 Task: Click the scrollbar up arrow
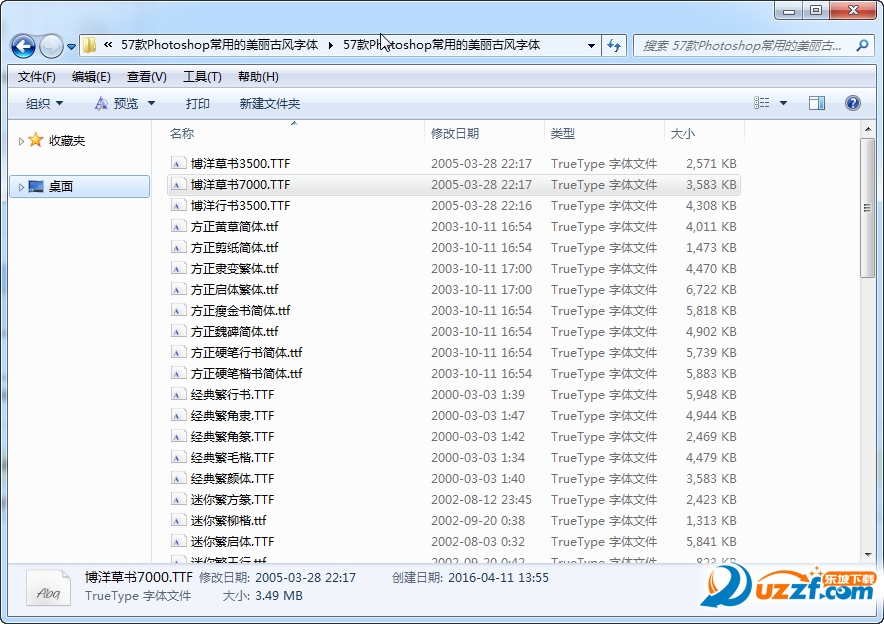pos(868,130)
